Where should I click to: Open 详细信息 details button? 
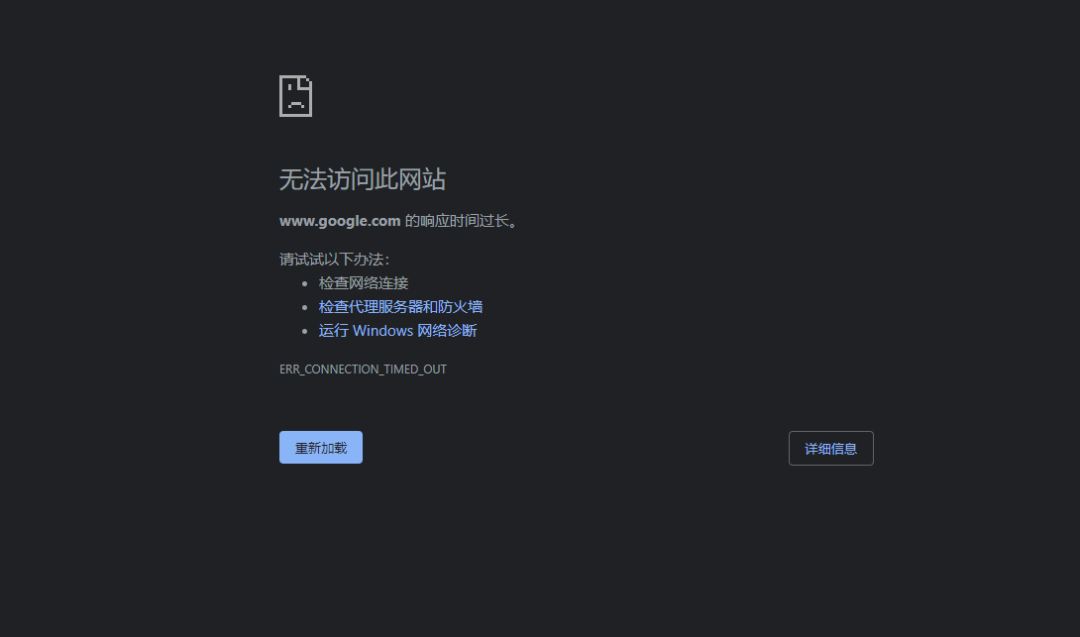pos(831,448)
